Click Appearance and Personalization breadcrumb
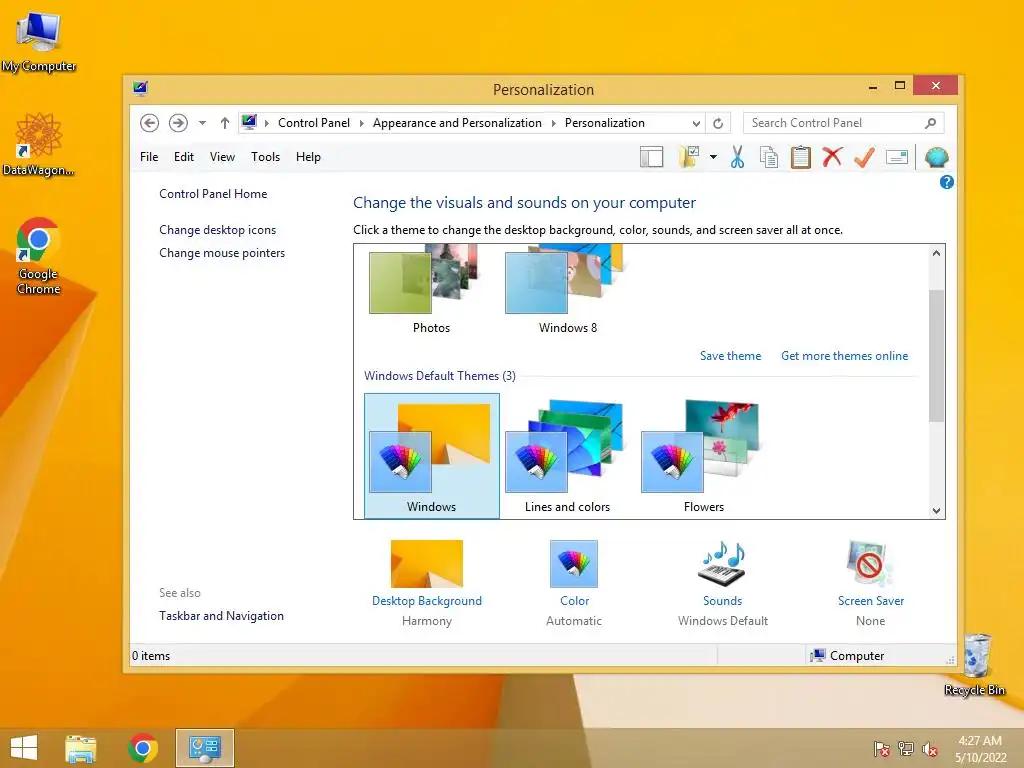This screenshot has width=1024, height=768. coord(457,123)
